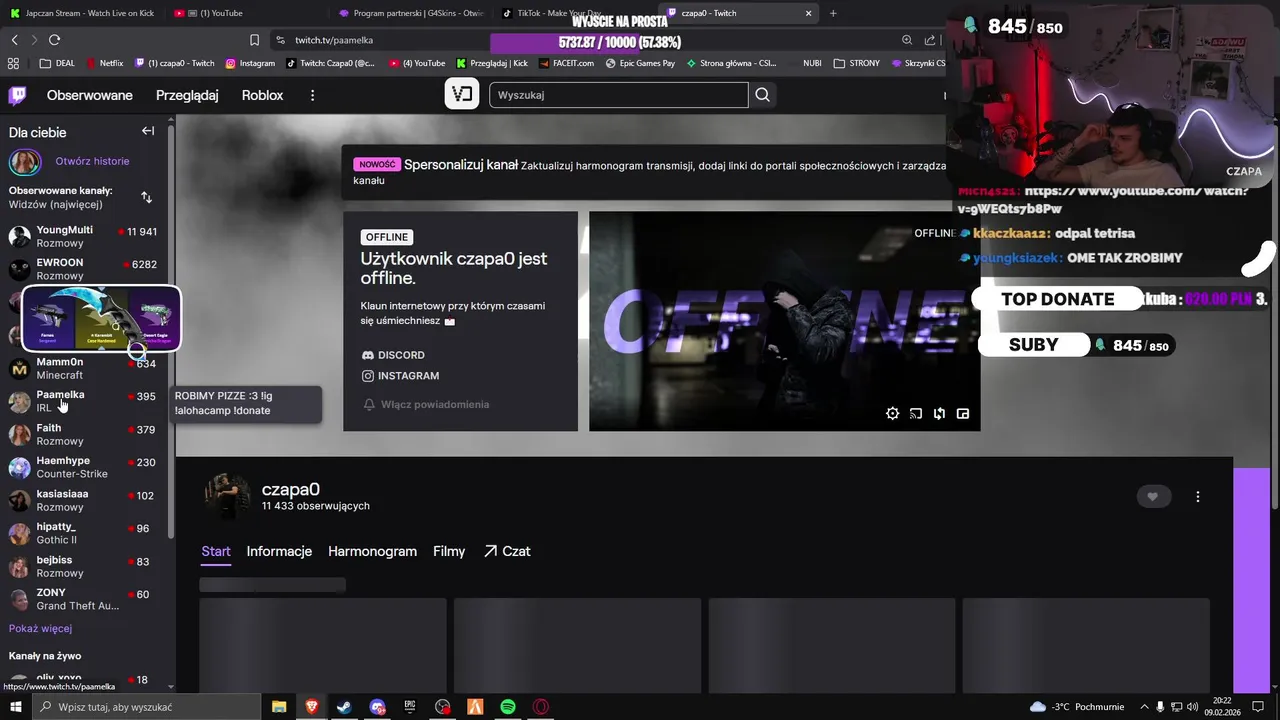The image size is (1280, 720).
Task: Select the Informacje channel tab
Action: (x=279, y=551)
